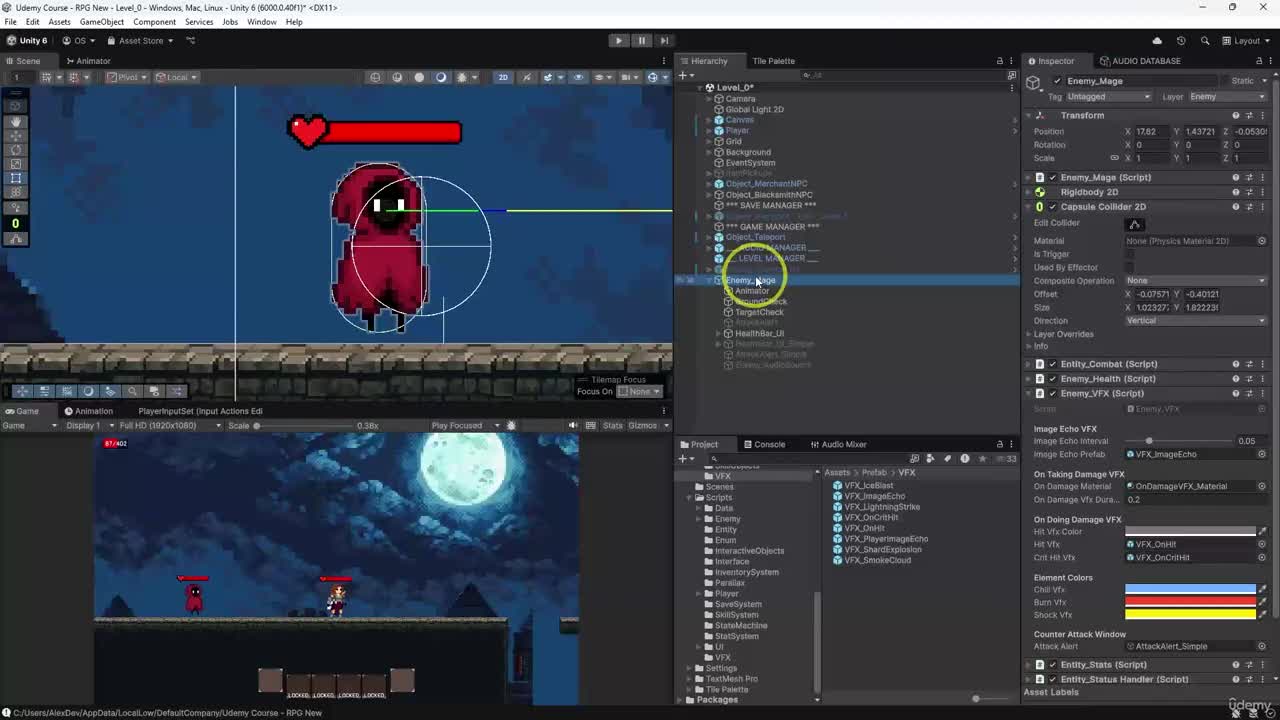Open the GameObject menu

click(x=101, y=21)
